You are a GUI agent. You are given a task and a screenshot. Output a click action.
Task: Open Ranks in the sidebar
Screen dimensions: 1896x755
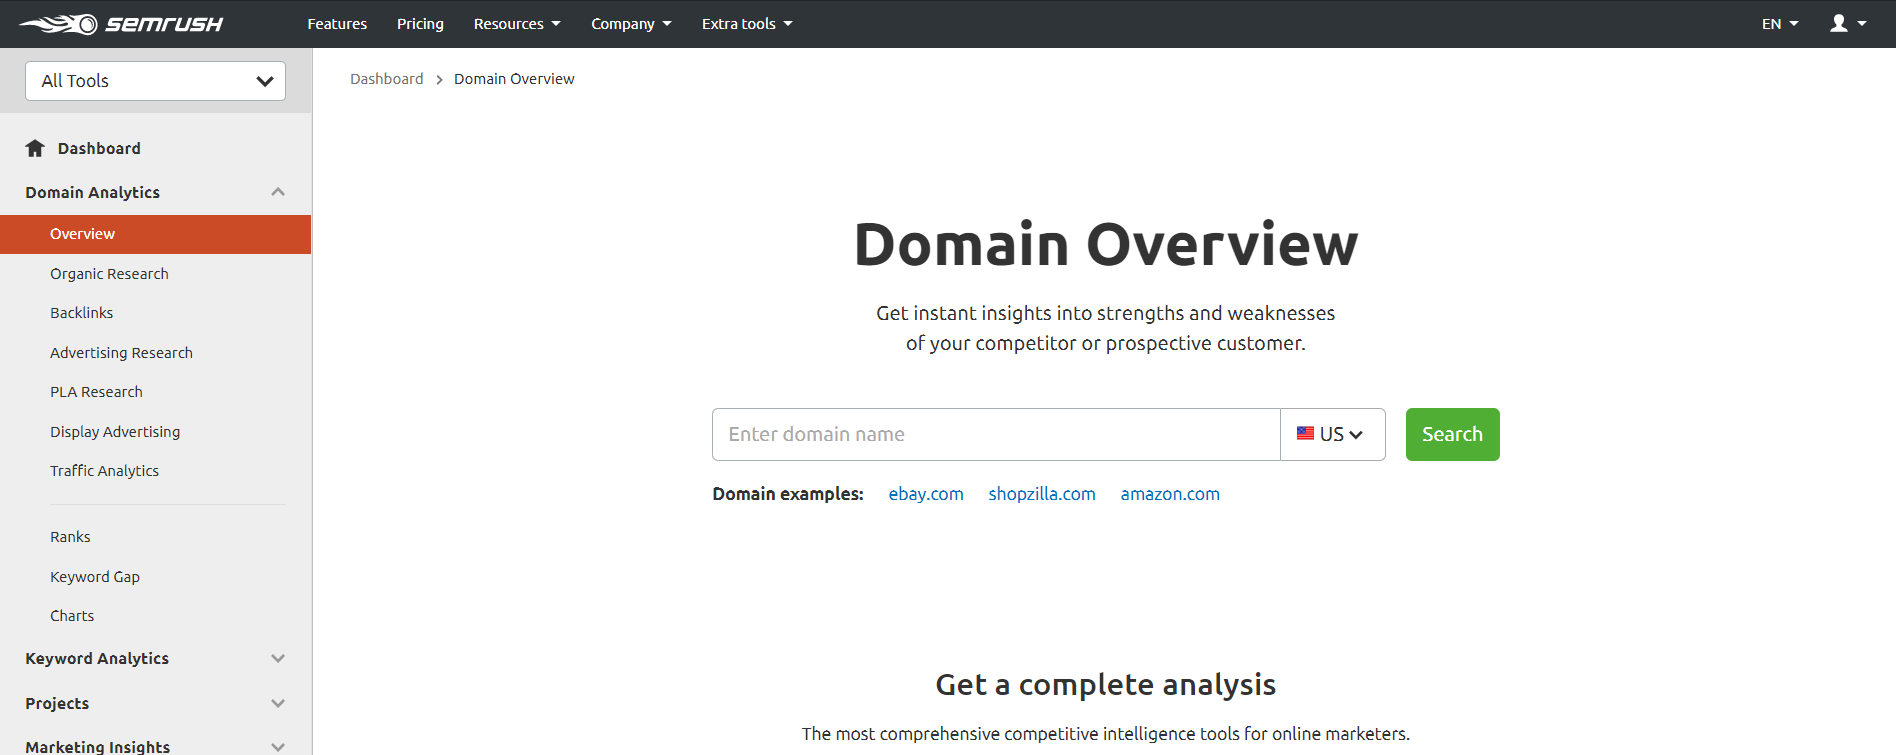click(x=70, y=537)
